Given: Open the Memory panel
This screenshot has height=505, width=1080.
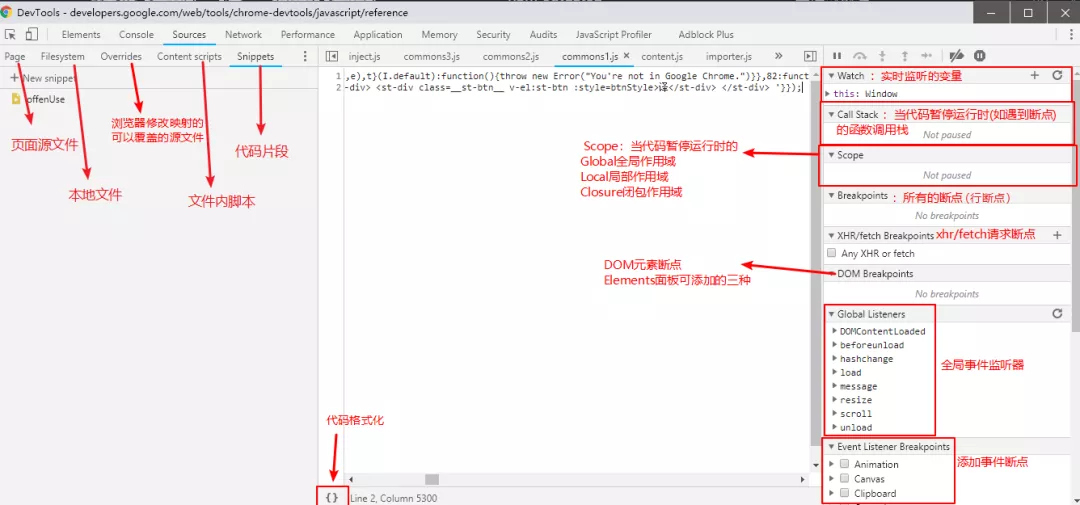Looking at the screenshot, I should click(439, 34).
